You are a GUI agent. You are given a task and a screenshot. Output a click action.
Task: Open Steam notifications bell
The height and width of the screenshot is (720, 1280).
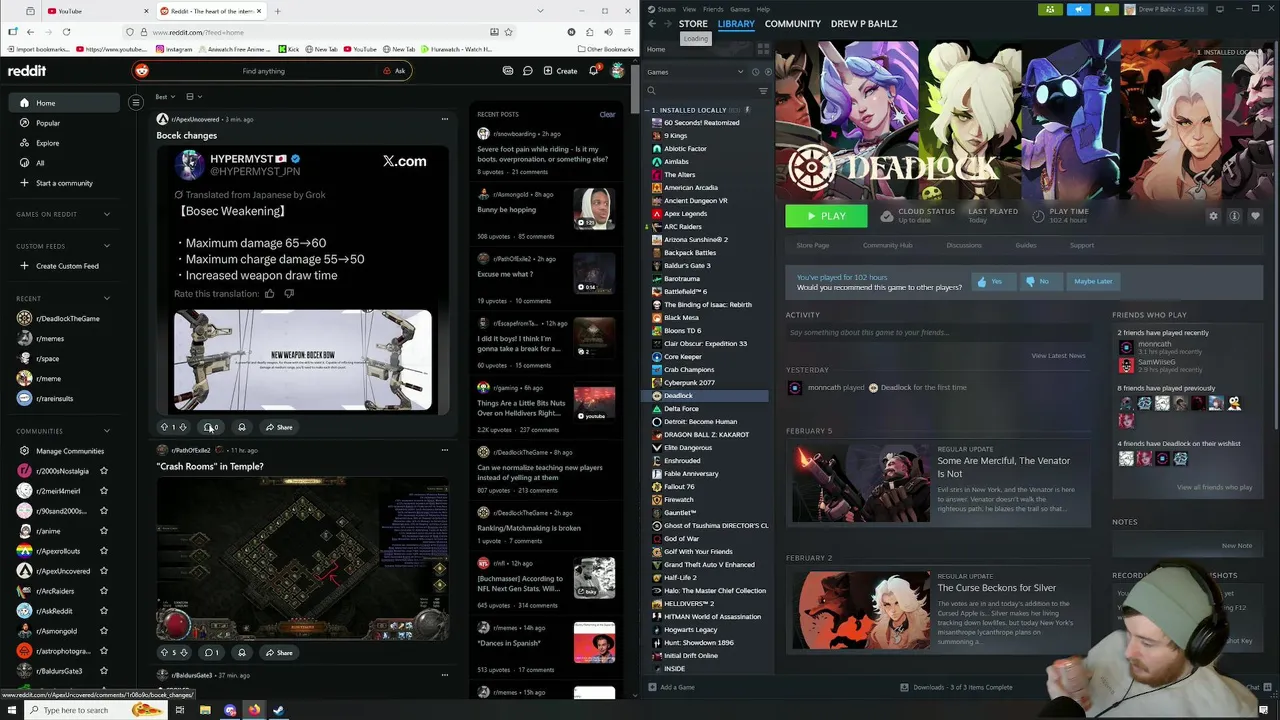tap(1107, 9)
